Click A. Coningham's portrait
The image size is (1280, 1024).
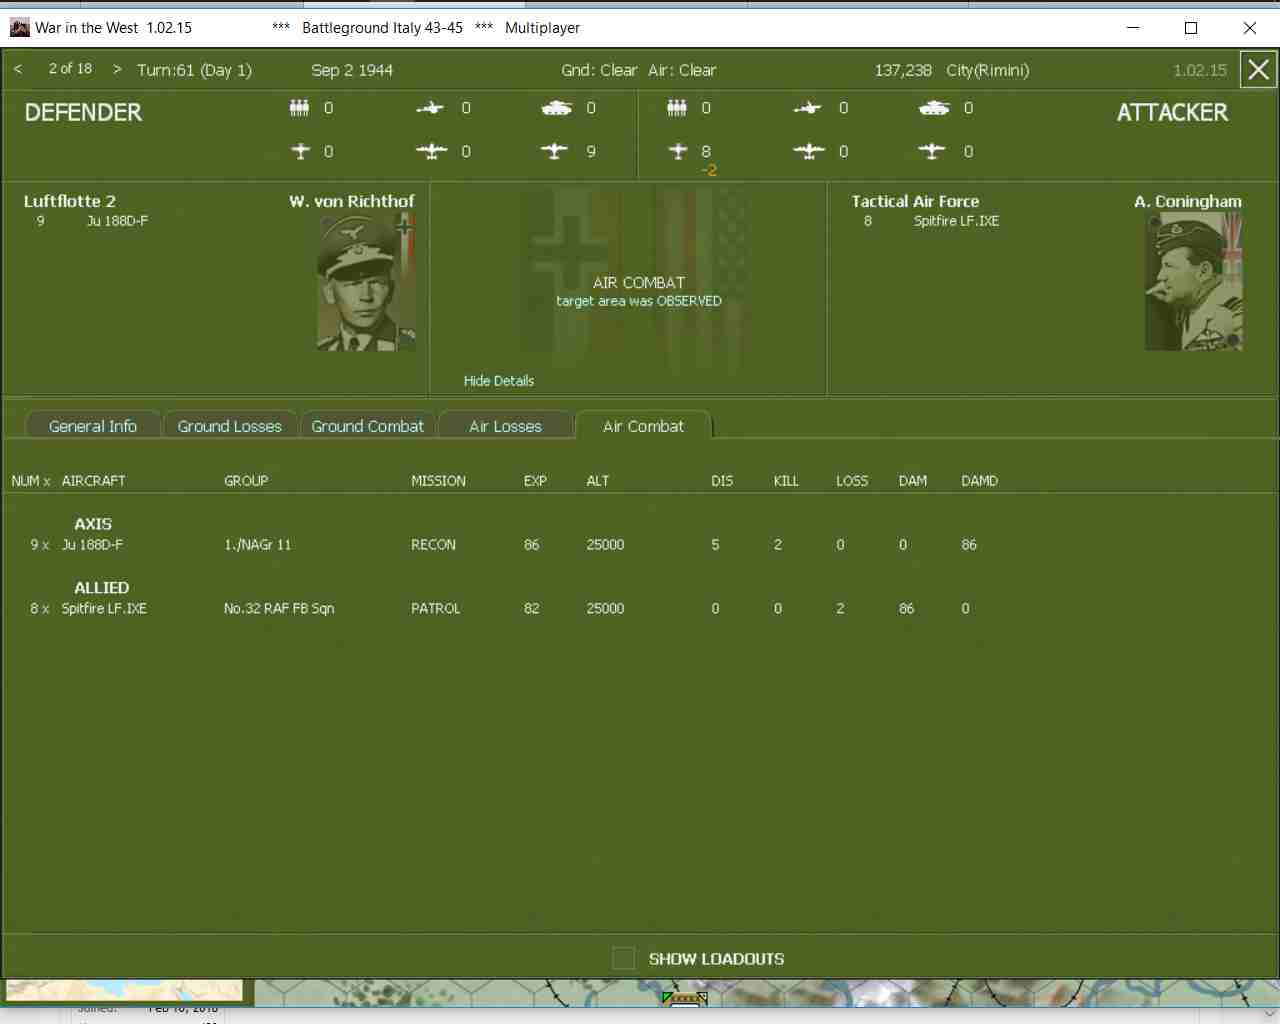pos(1193,281)
